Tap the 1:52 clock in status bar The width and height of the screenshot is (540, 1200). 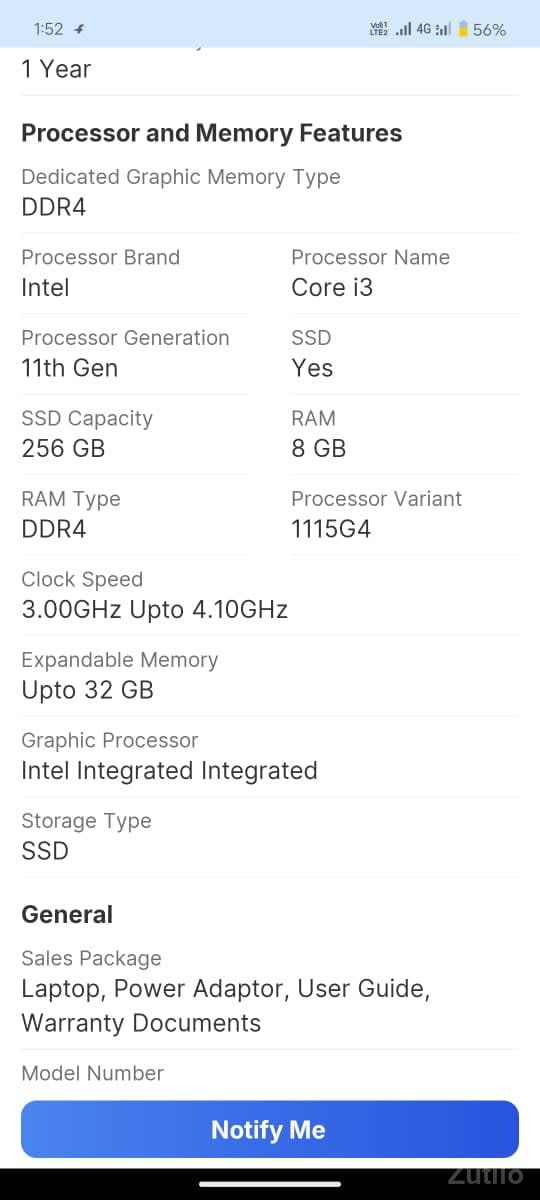pos(48,29)
